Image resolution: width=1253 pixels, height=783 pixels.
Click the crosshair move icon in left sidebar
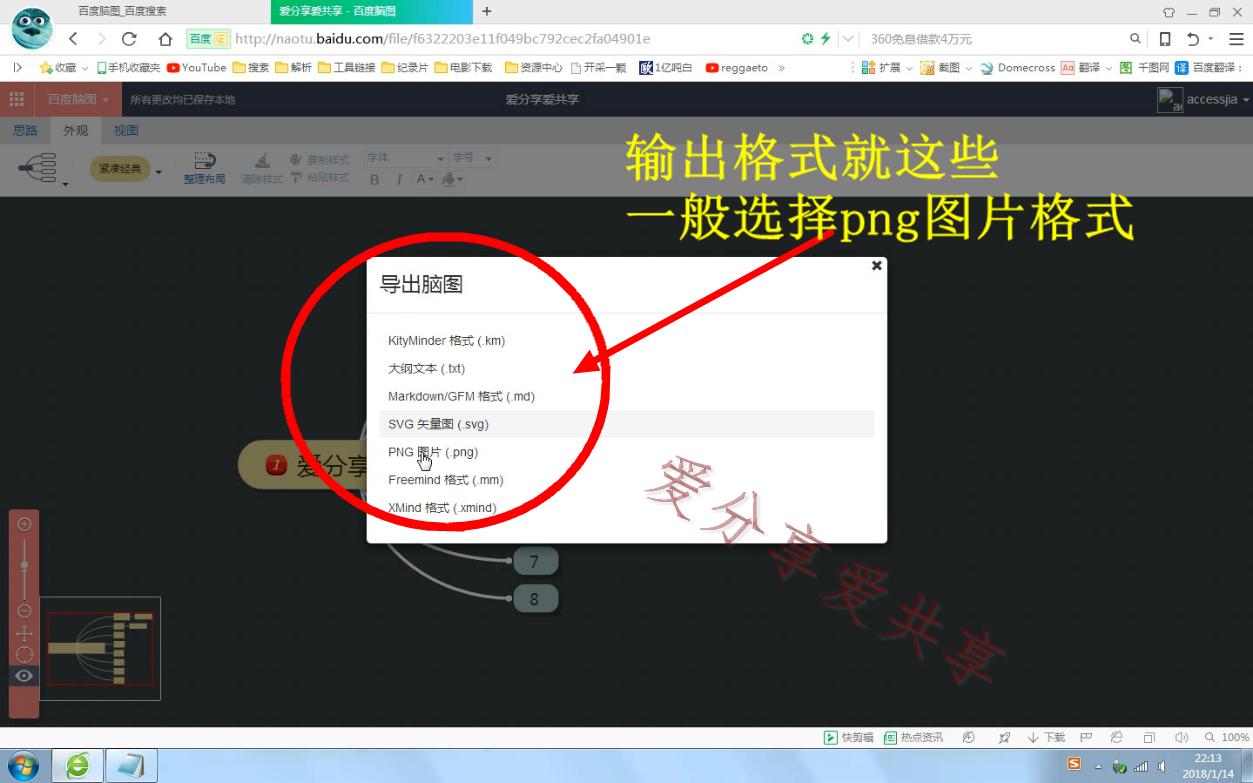(26, 633)
